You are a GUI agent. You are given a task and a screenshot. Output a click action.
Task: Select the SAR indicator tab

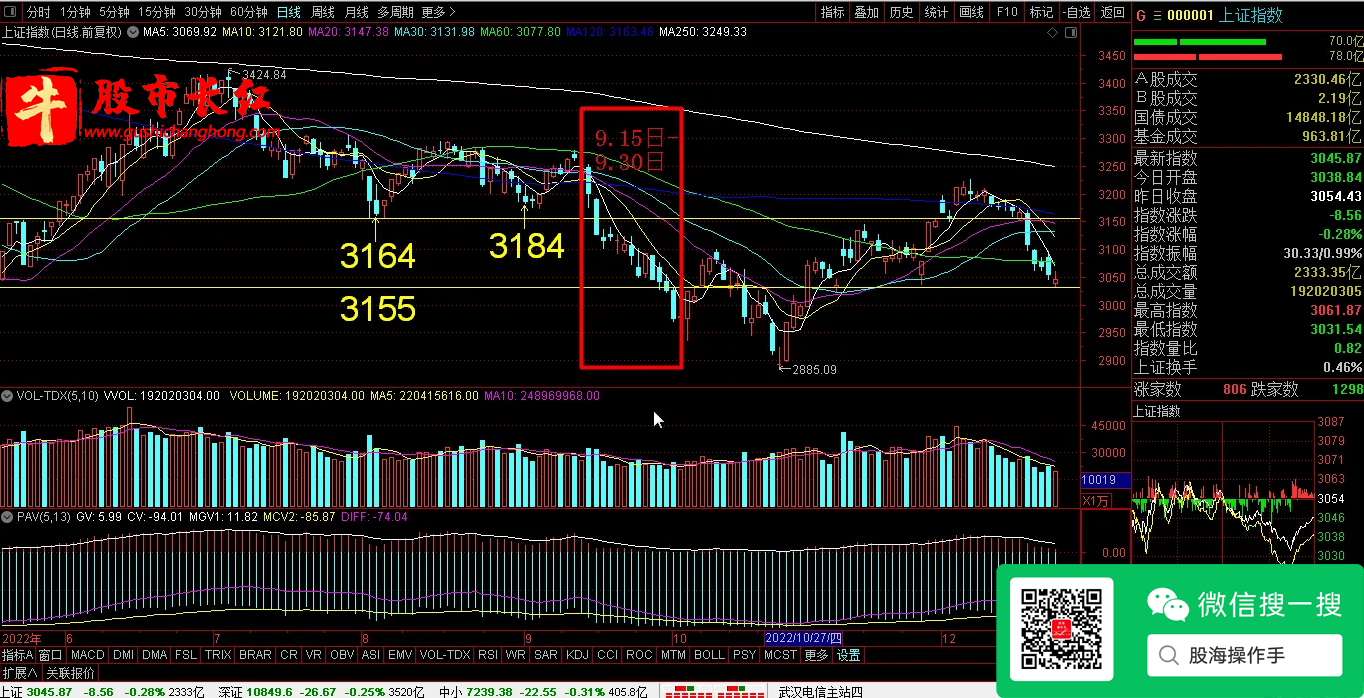(x=546, y=655)
